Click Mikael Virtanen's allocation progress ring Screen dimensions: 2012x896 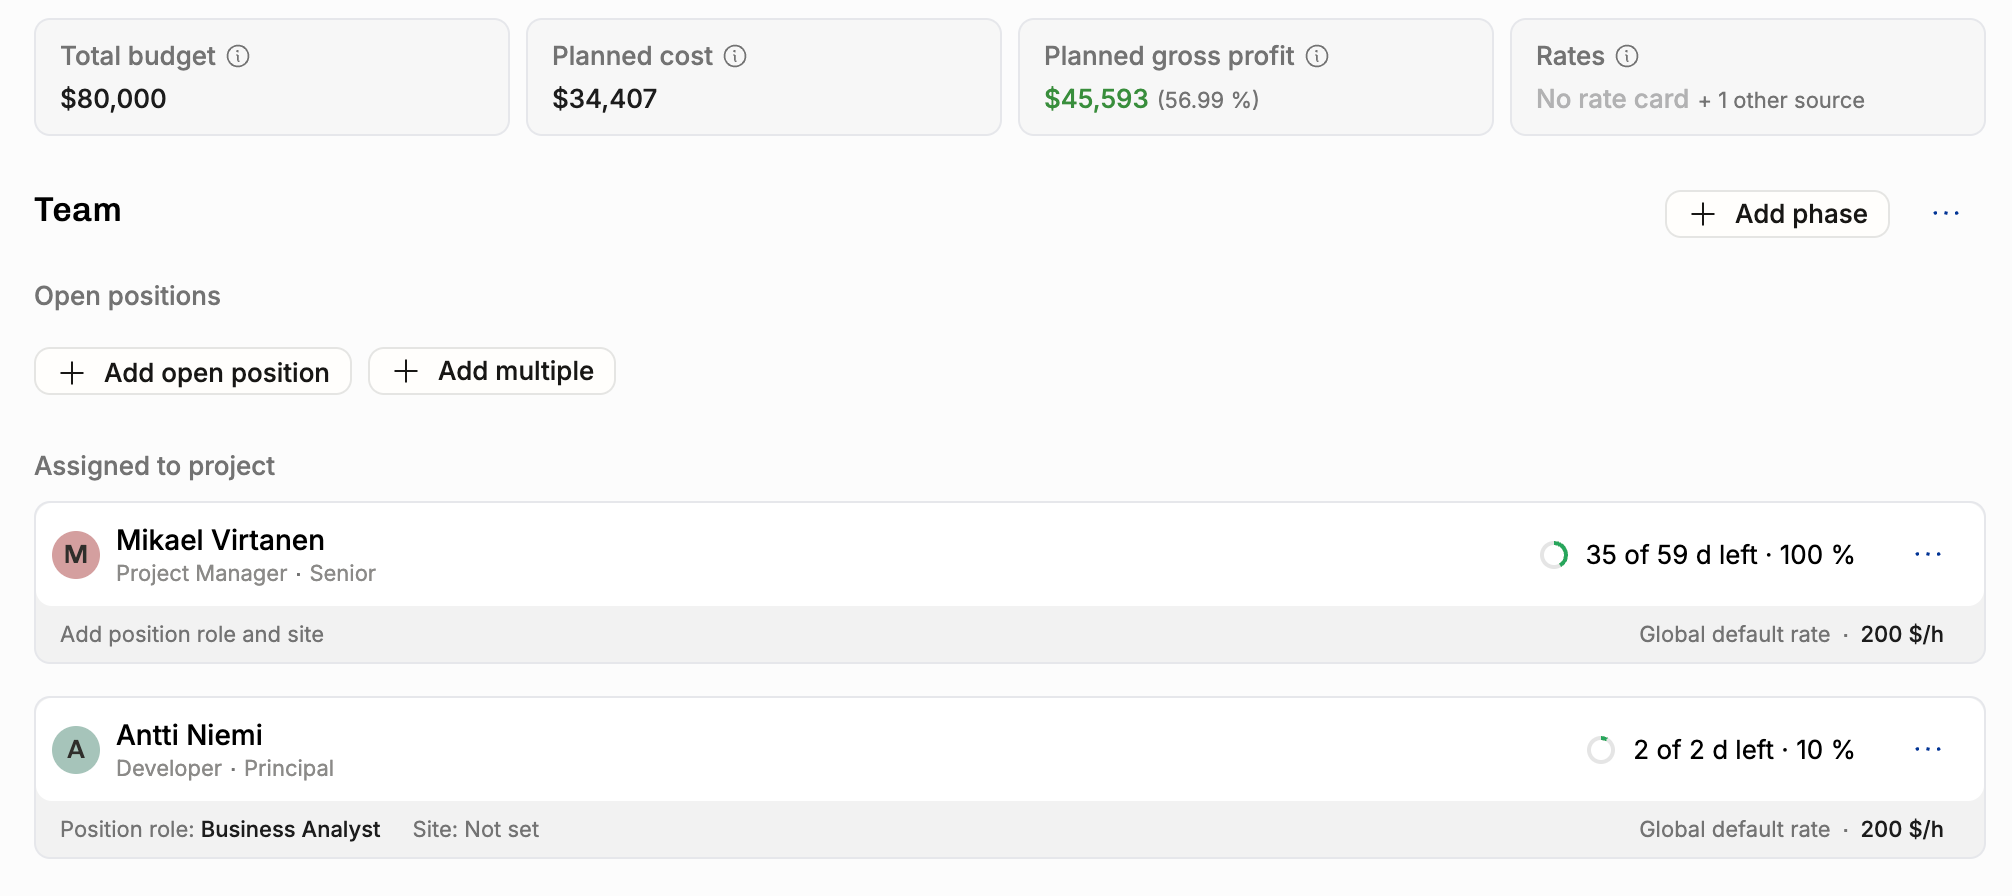pyautogui.click(x=1554, y=555)
